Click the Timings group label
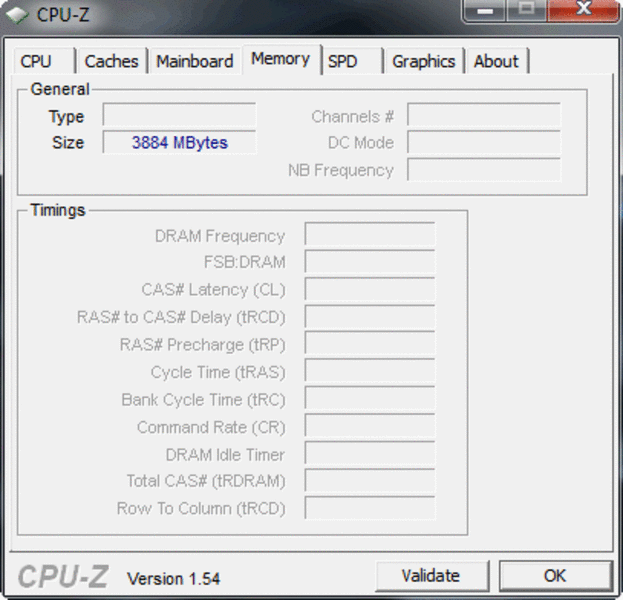The height and width of the screenshot is (600, 623). click(x=58, y=210)
